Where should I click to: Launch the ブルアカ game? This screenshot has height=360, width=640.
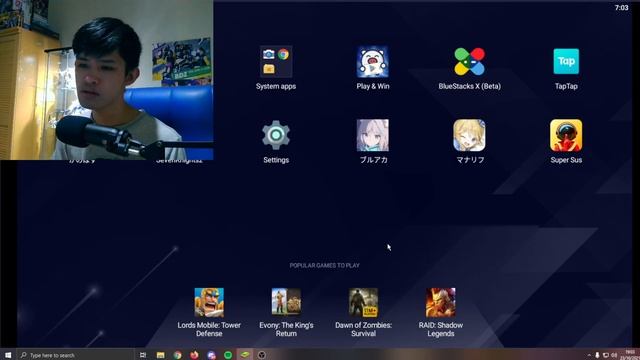tap(373, 135)
